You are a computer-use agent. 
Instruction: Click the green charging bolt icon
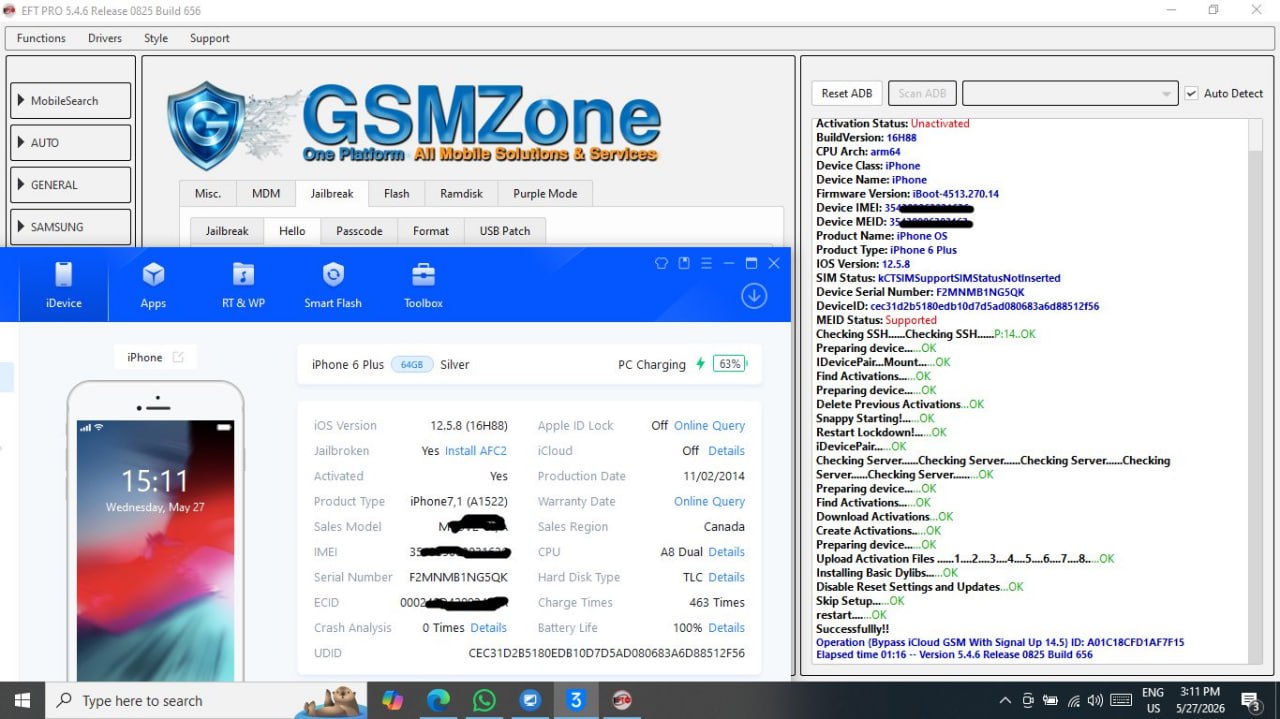click(700, 364)
